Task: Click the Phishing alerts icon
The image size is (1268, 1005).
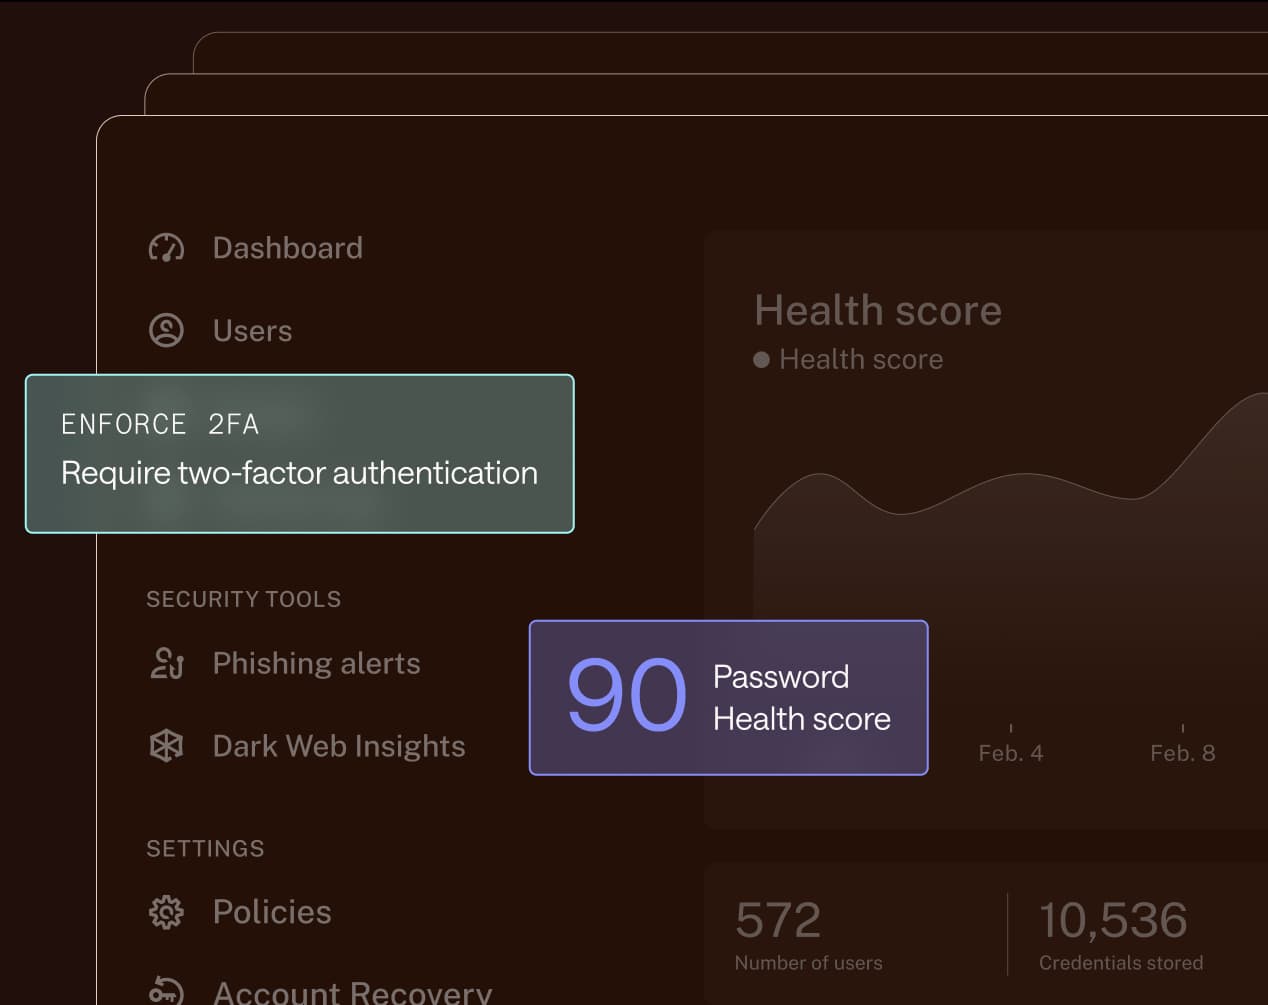Action: coord(166,663)
